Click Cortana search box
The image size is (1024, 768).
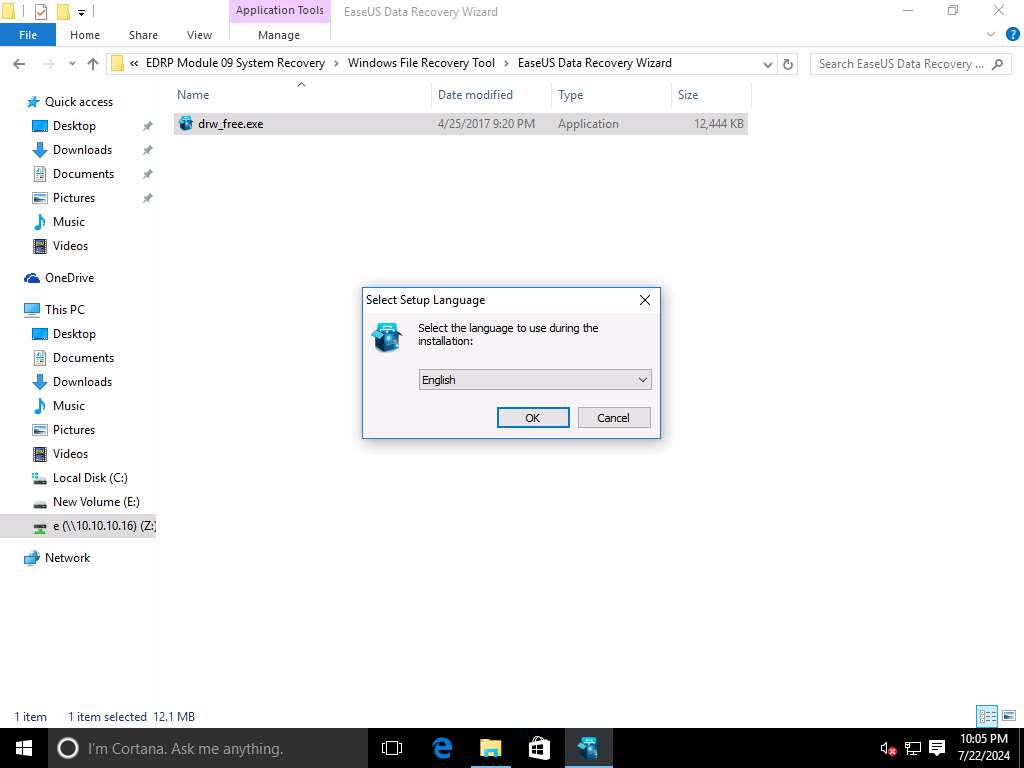208,748
